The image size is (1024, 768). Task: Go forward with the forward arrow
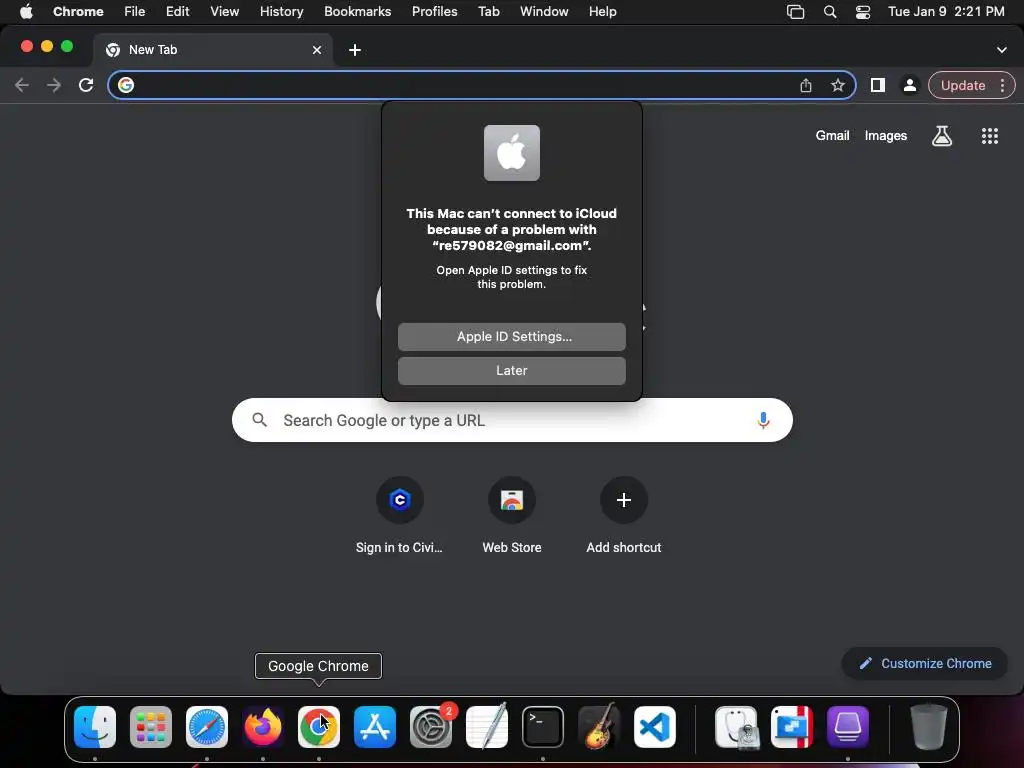click(x=54, y=85)
